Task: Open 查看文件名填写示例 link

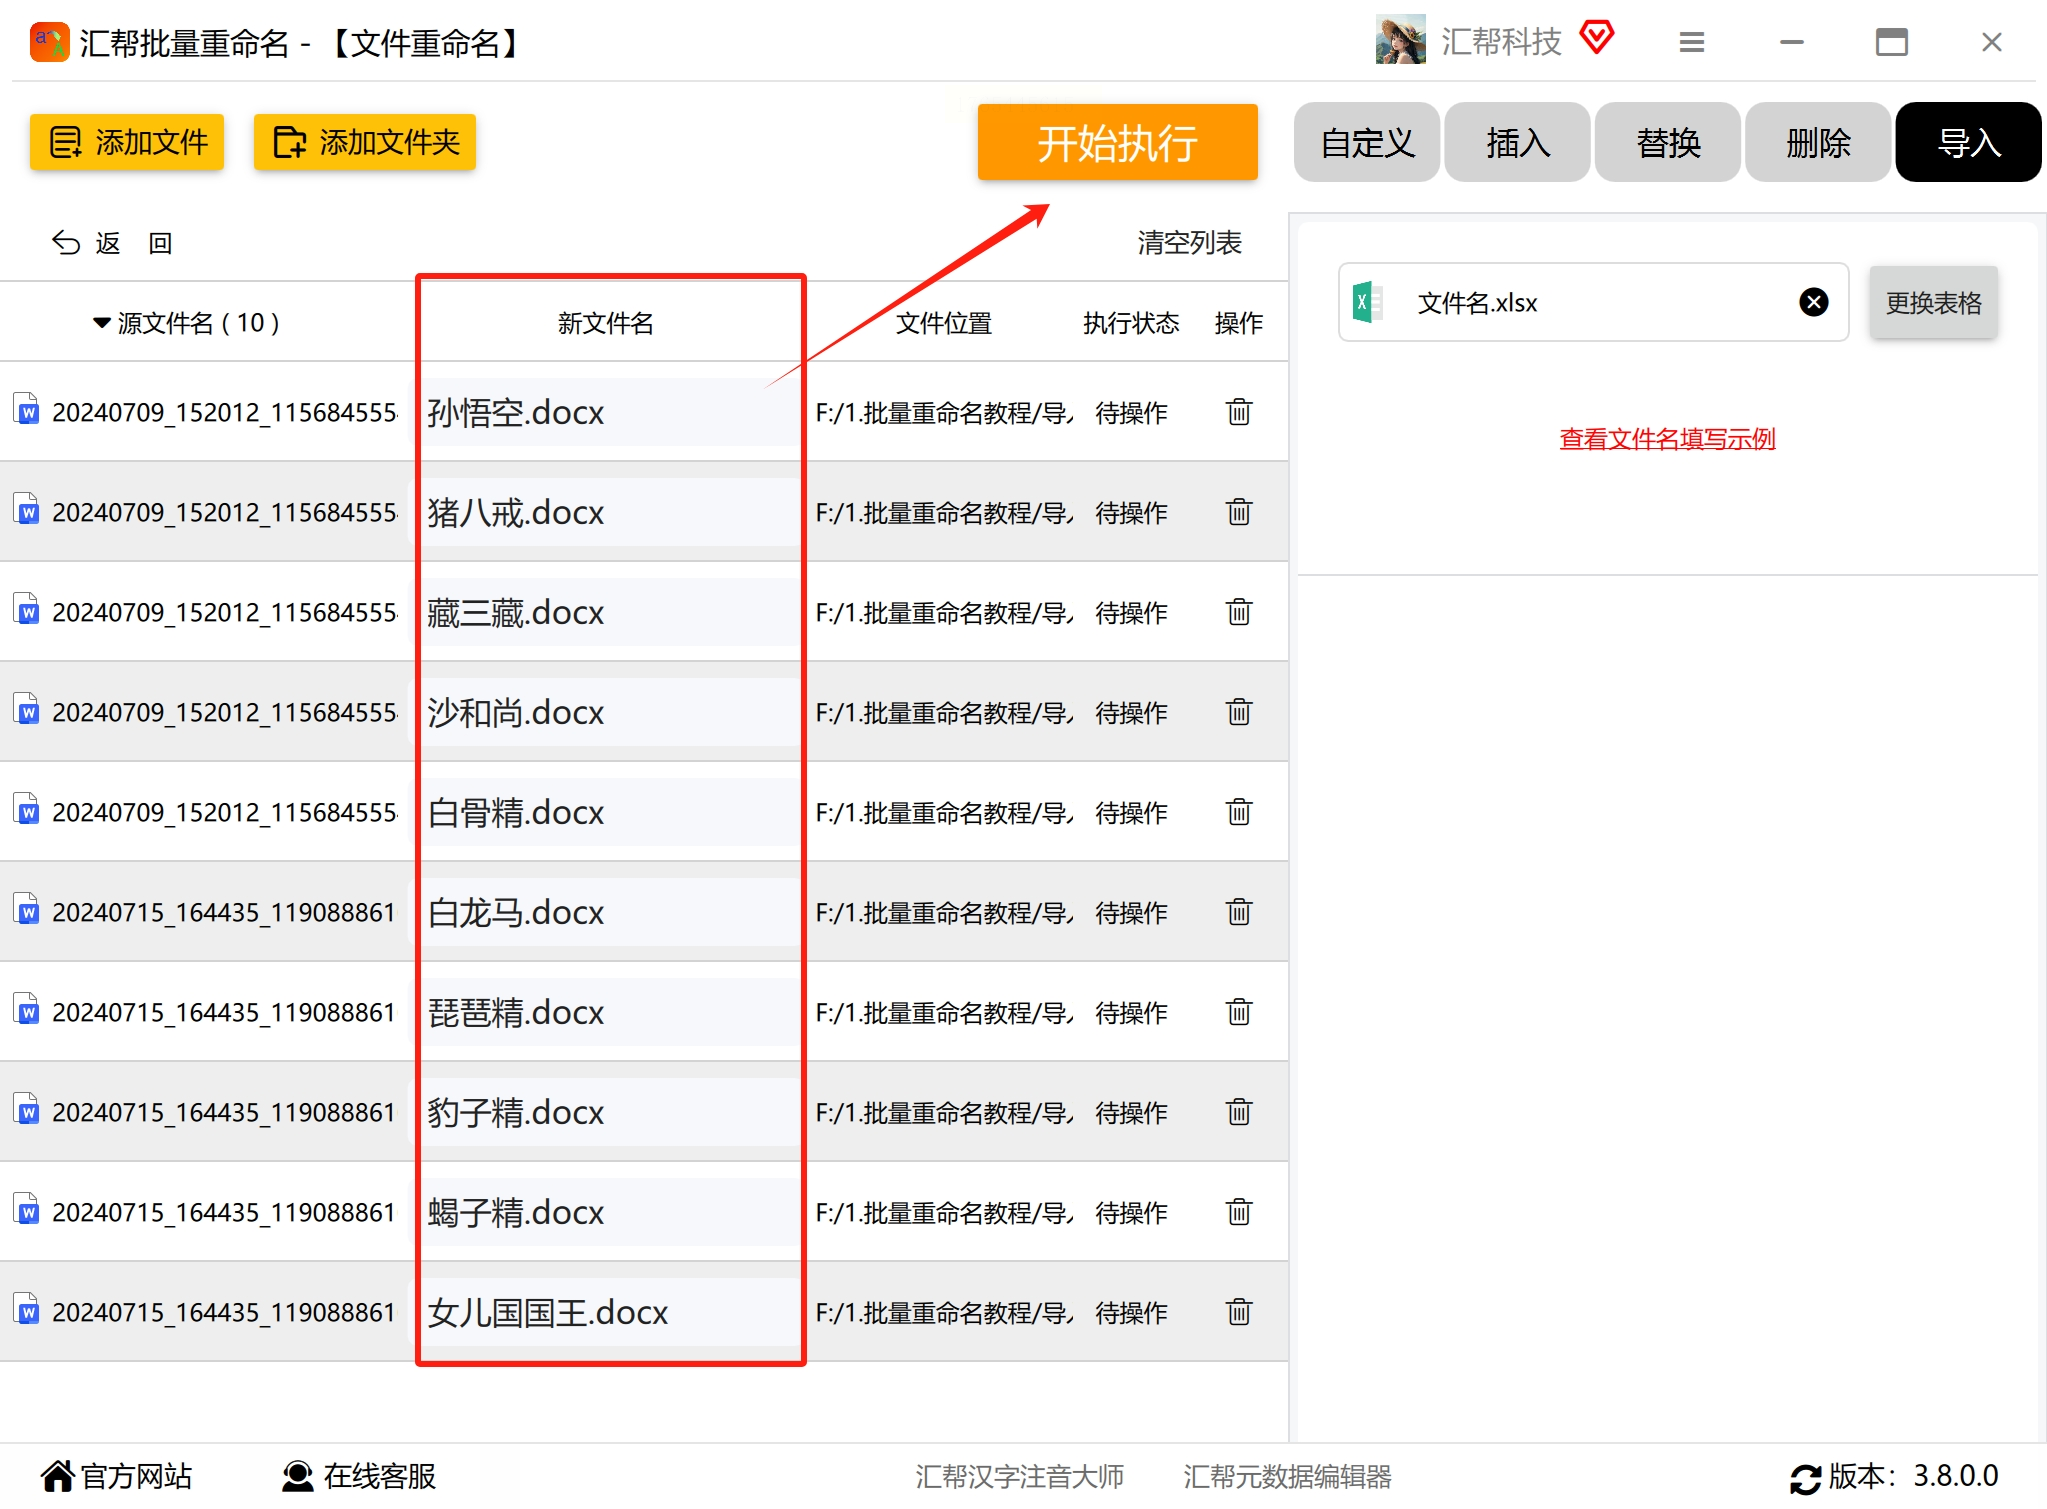Action: pyautogui.click(x=1667, y=439)
